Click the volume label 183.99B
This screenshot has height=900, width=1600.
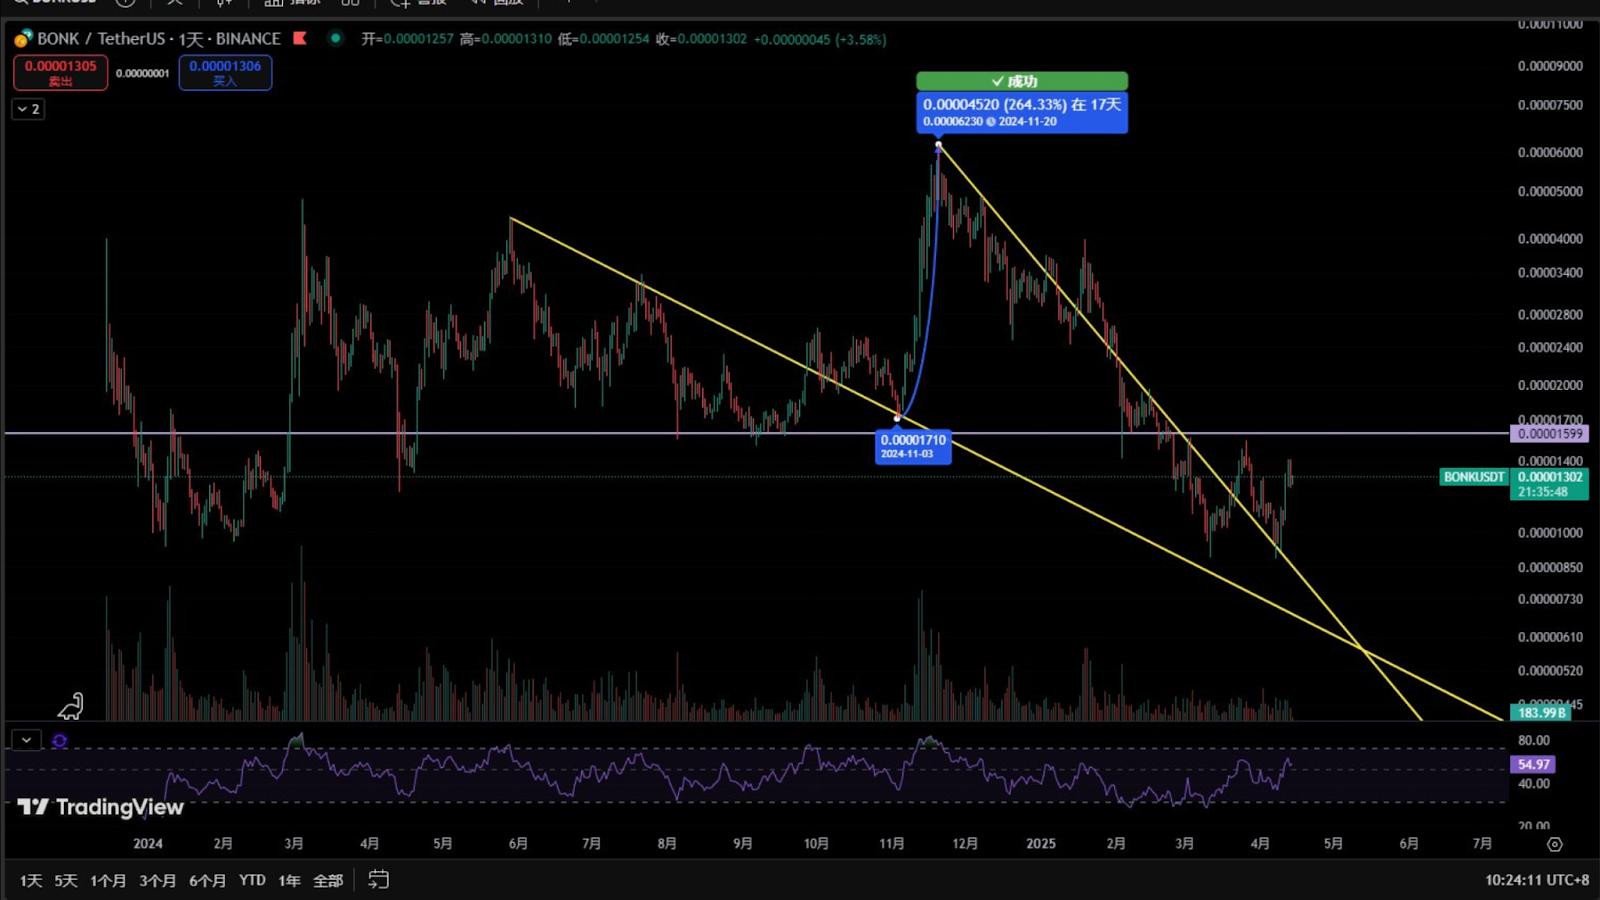(1541, 712)
